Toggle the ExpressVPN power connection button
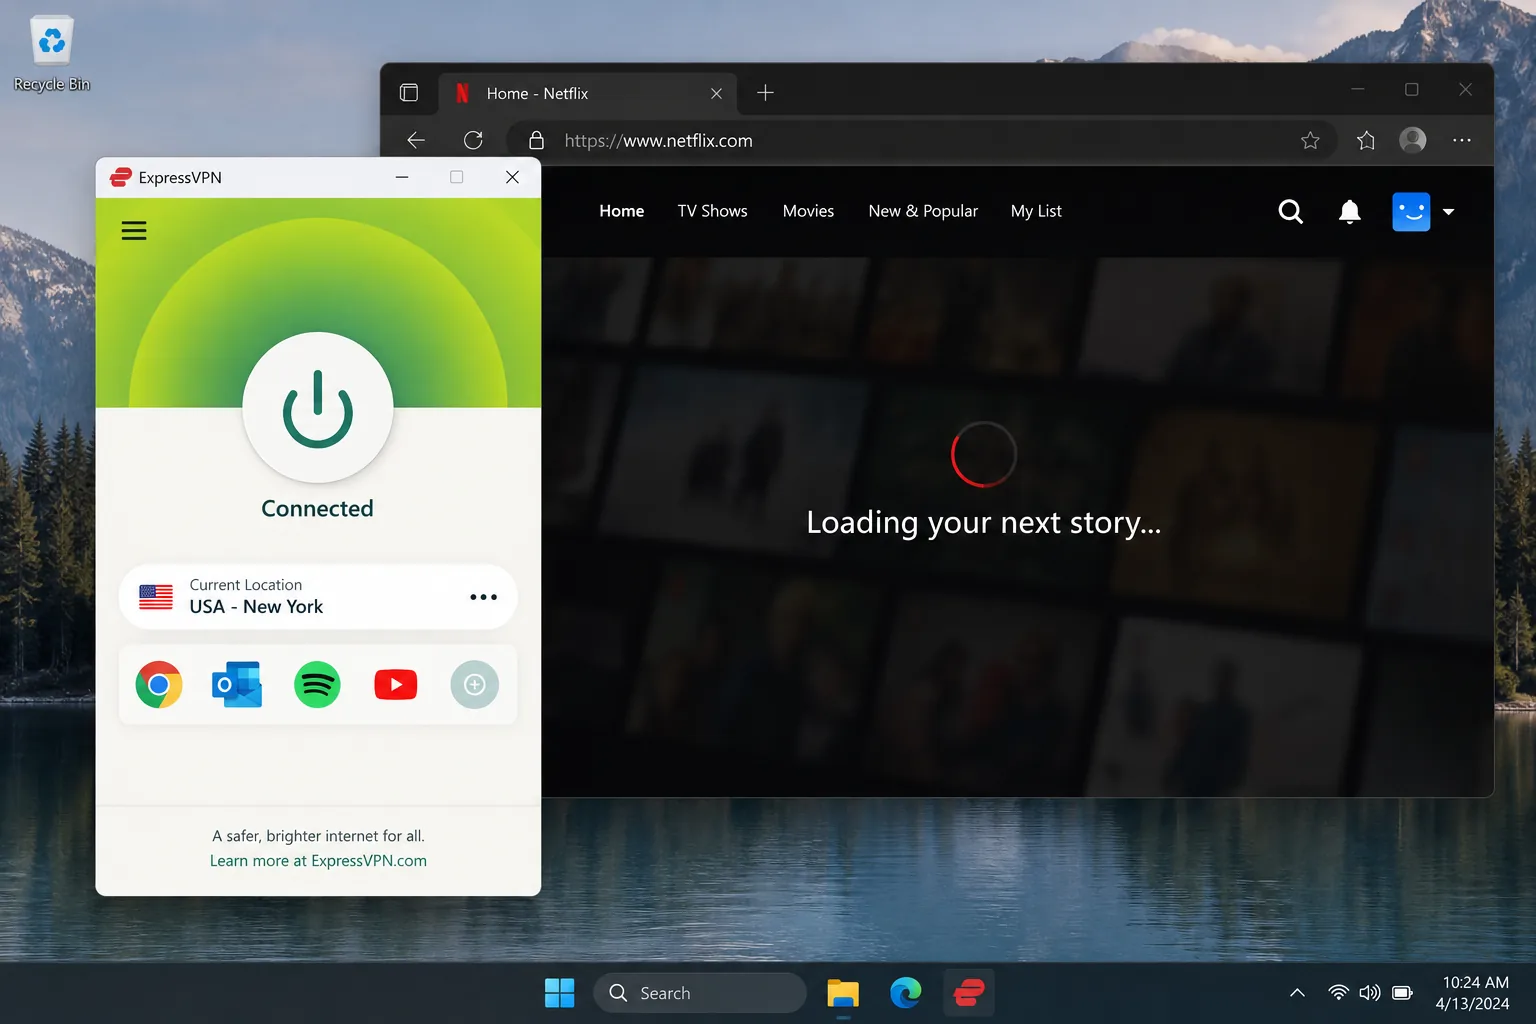Viewport: 1536px width, 1024px height. 318,408
